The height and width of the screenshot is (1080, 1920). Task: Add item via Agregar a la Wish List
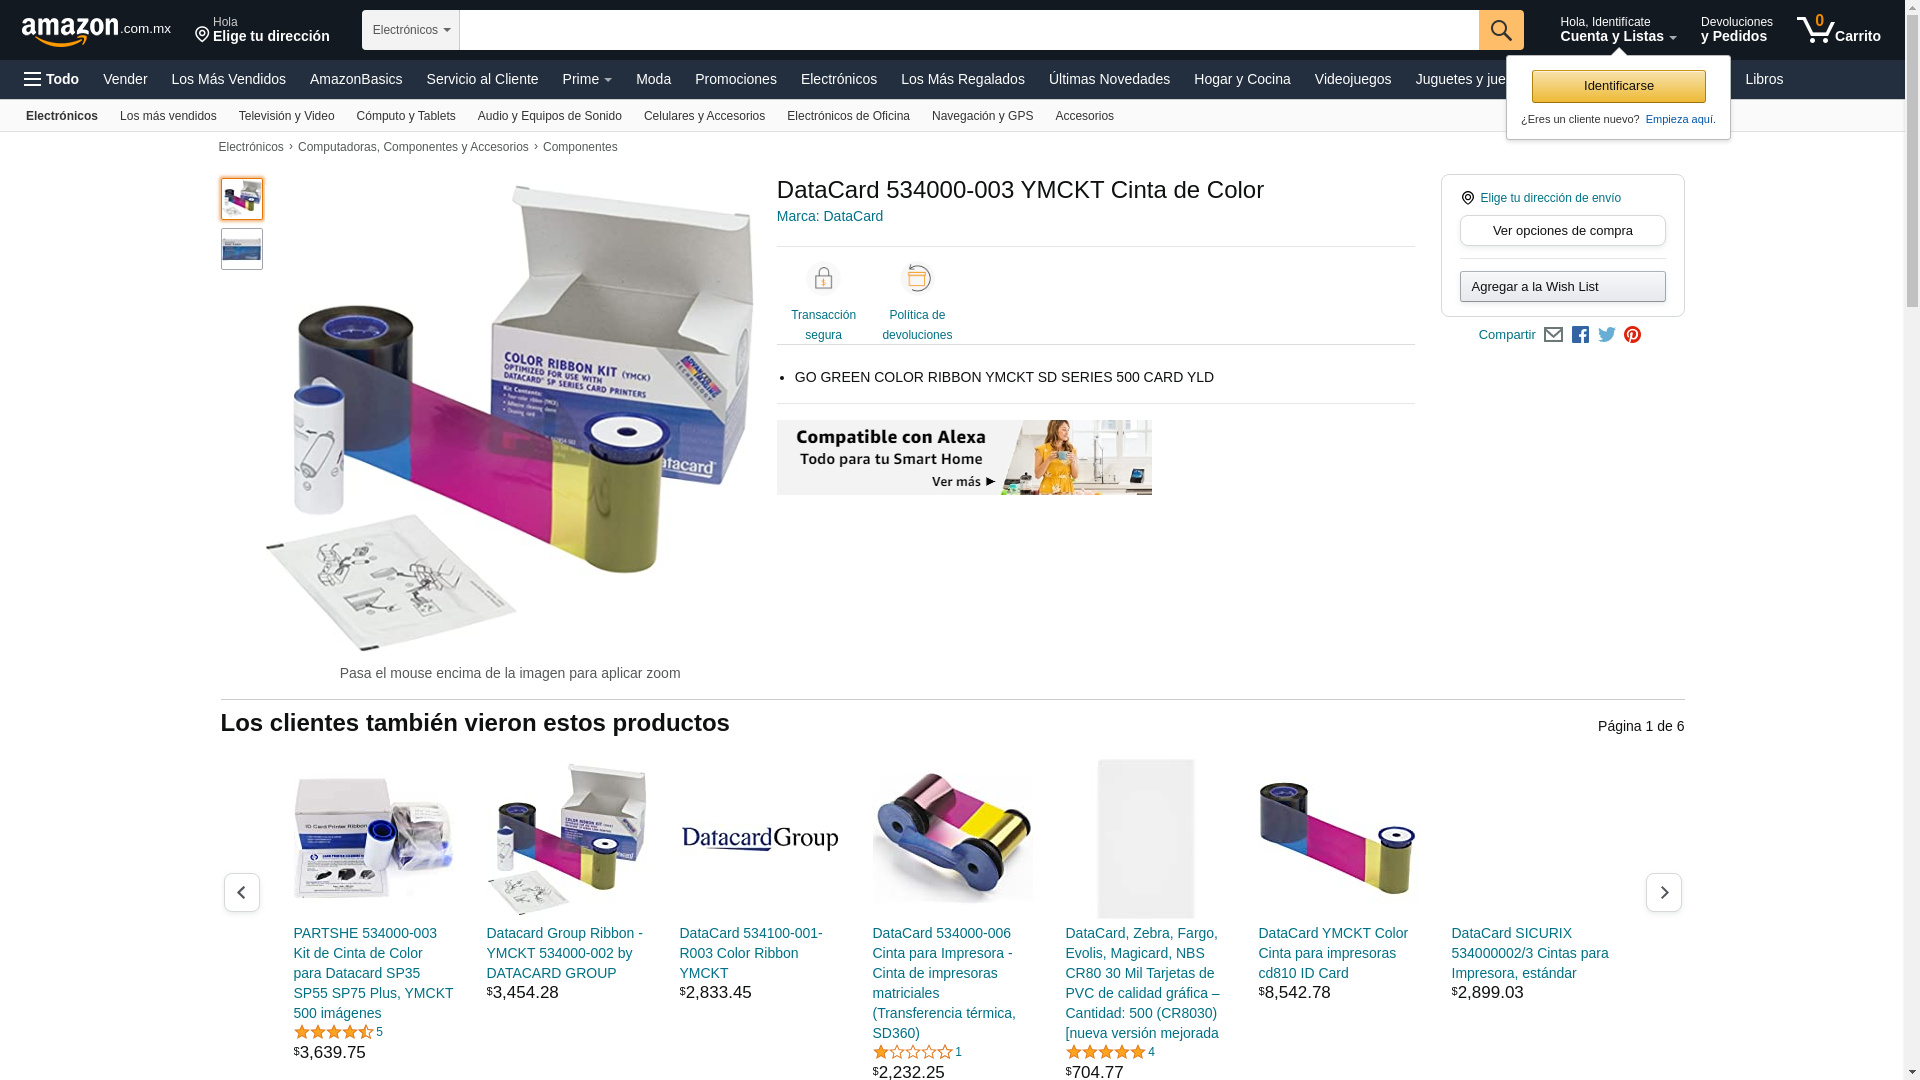tap(1562, 287)
